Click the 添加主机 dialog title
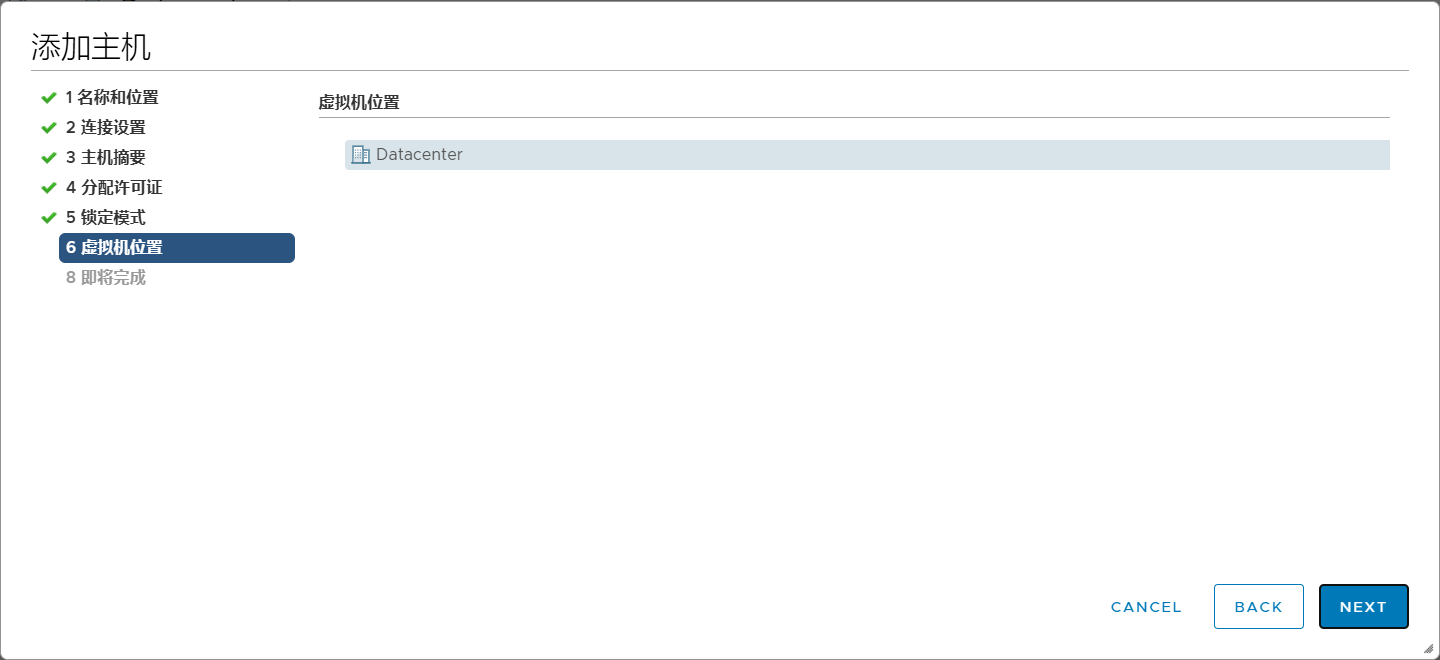This screenshot has height=660, width=1440. 91,47
